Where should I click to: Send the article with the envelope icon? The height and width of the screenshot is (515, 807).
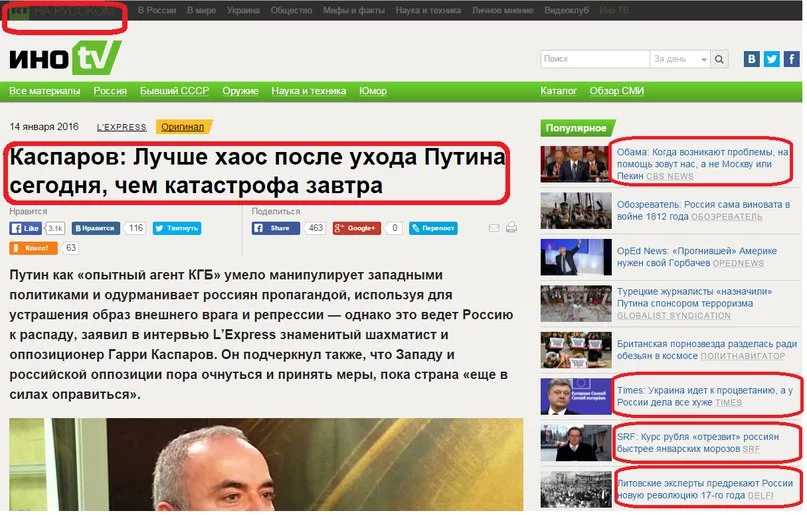494,228
